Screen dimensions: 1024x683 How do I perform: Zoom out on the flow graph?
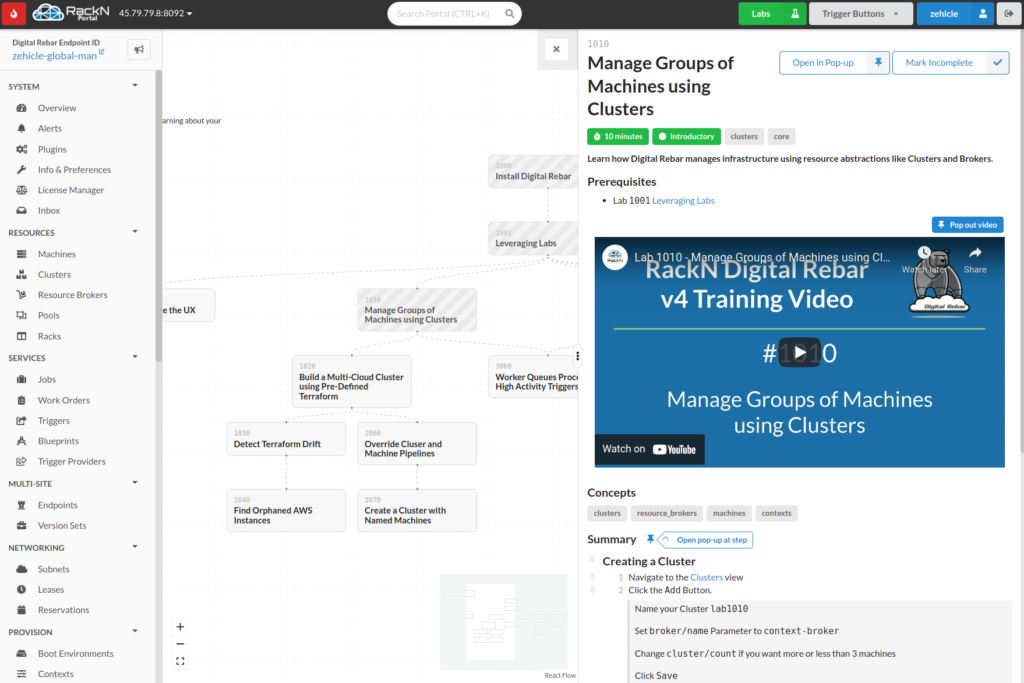point(180,644)
